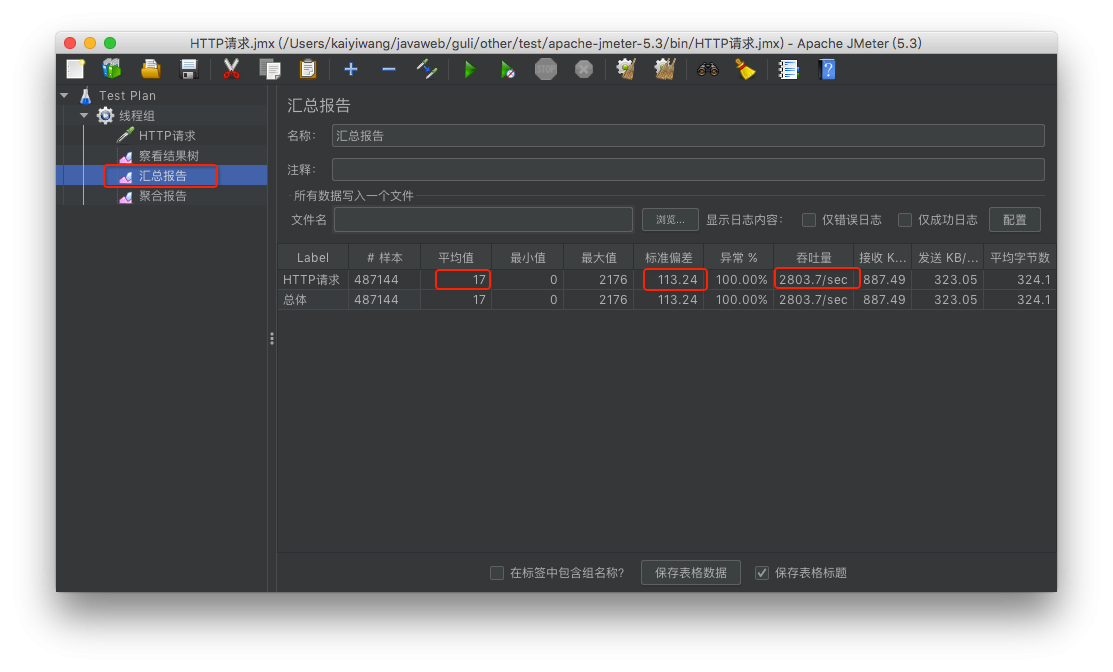
Task: Open the Templates icon in toolbar
Action: (112, 69)
